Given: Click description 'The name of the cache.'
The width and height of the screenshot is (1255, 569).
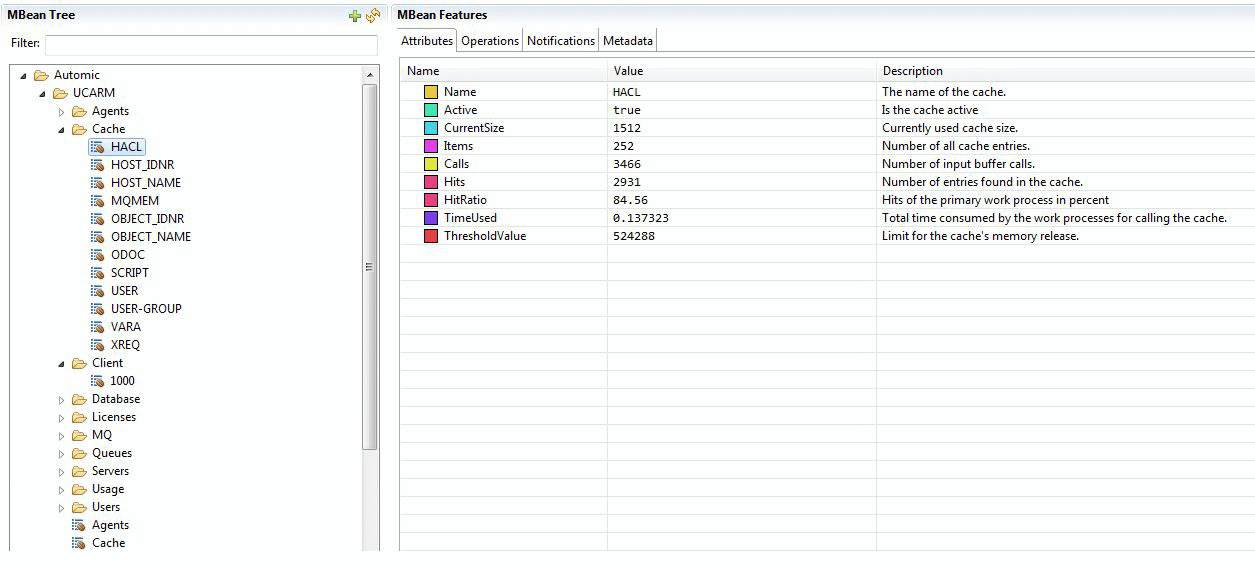Looking at the screenshot, I should pyautogui.click(x=944, y=92).
